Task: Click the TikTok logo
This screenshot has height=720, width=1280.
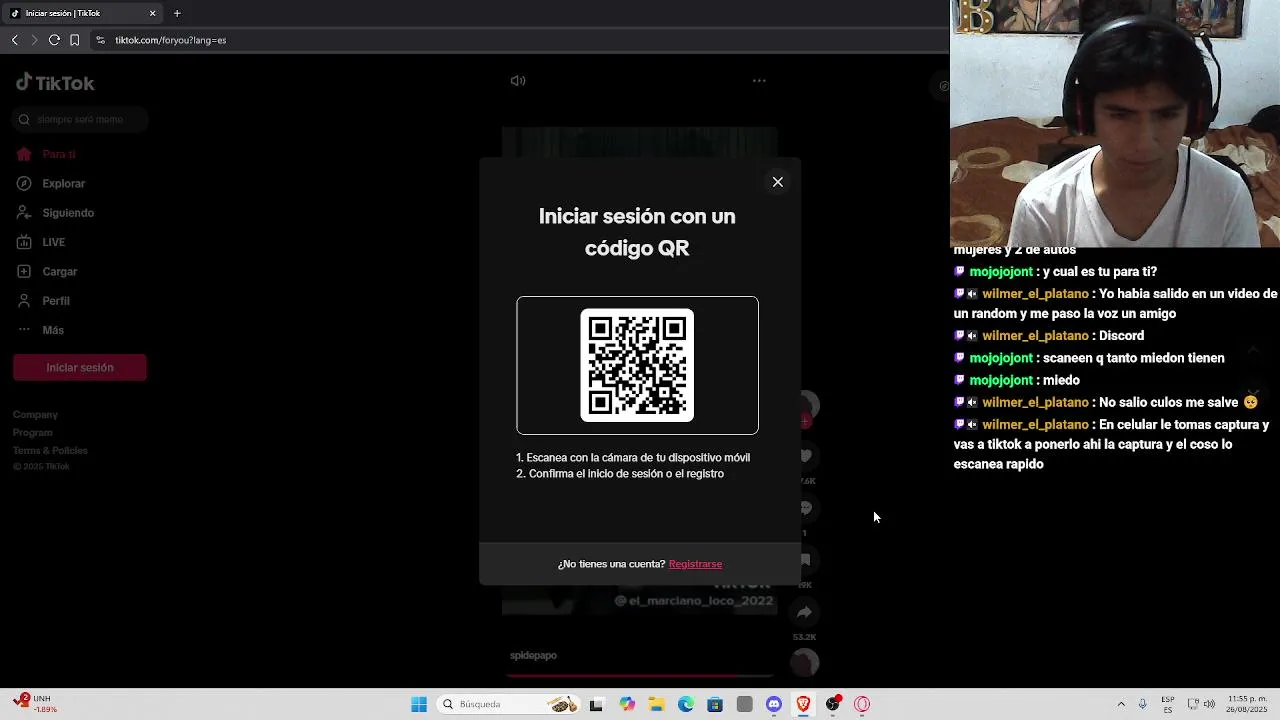Action: (x=55, y=83)
